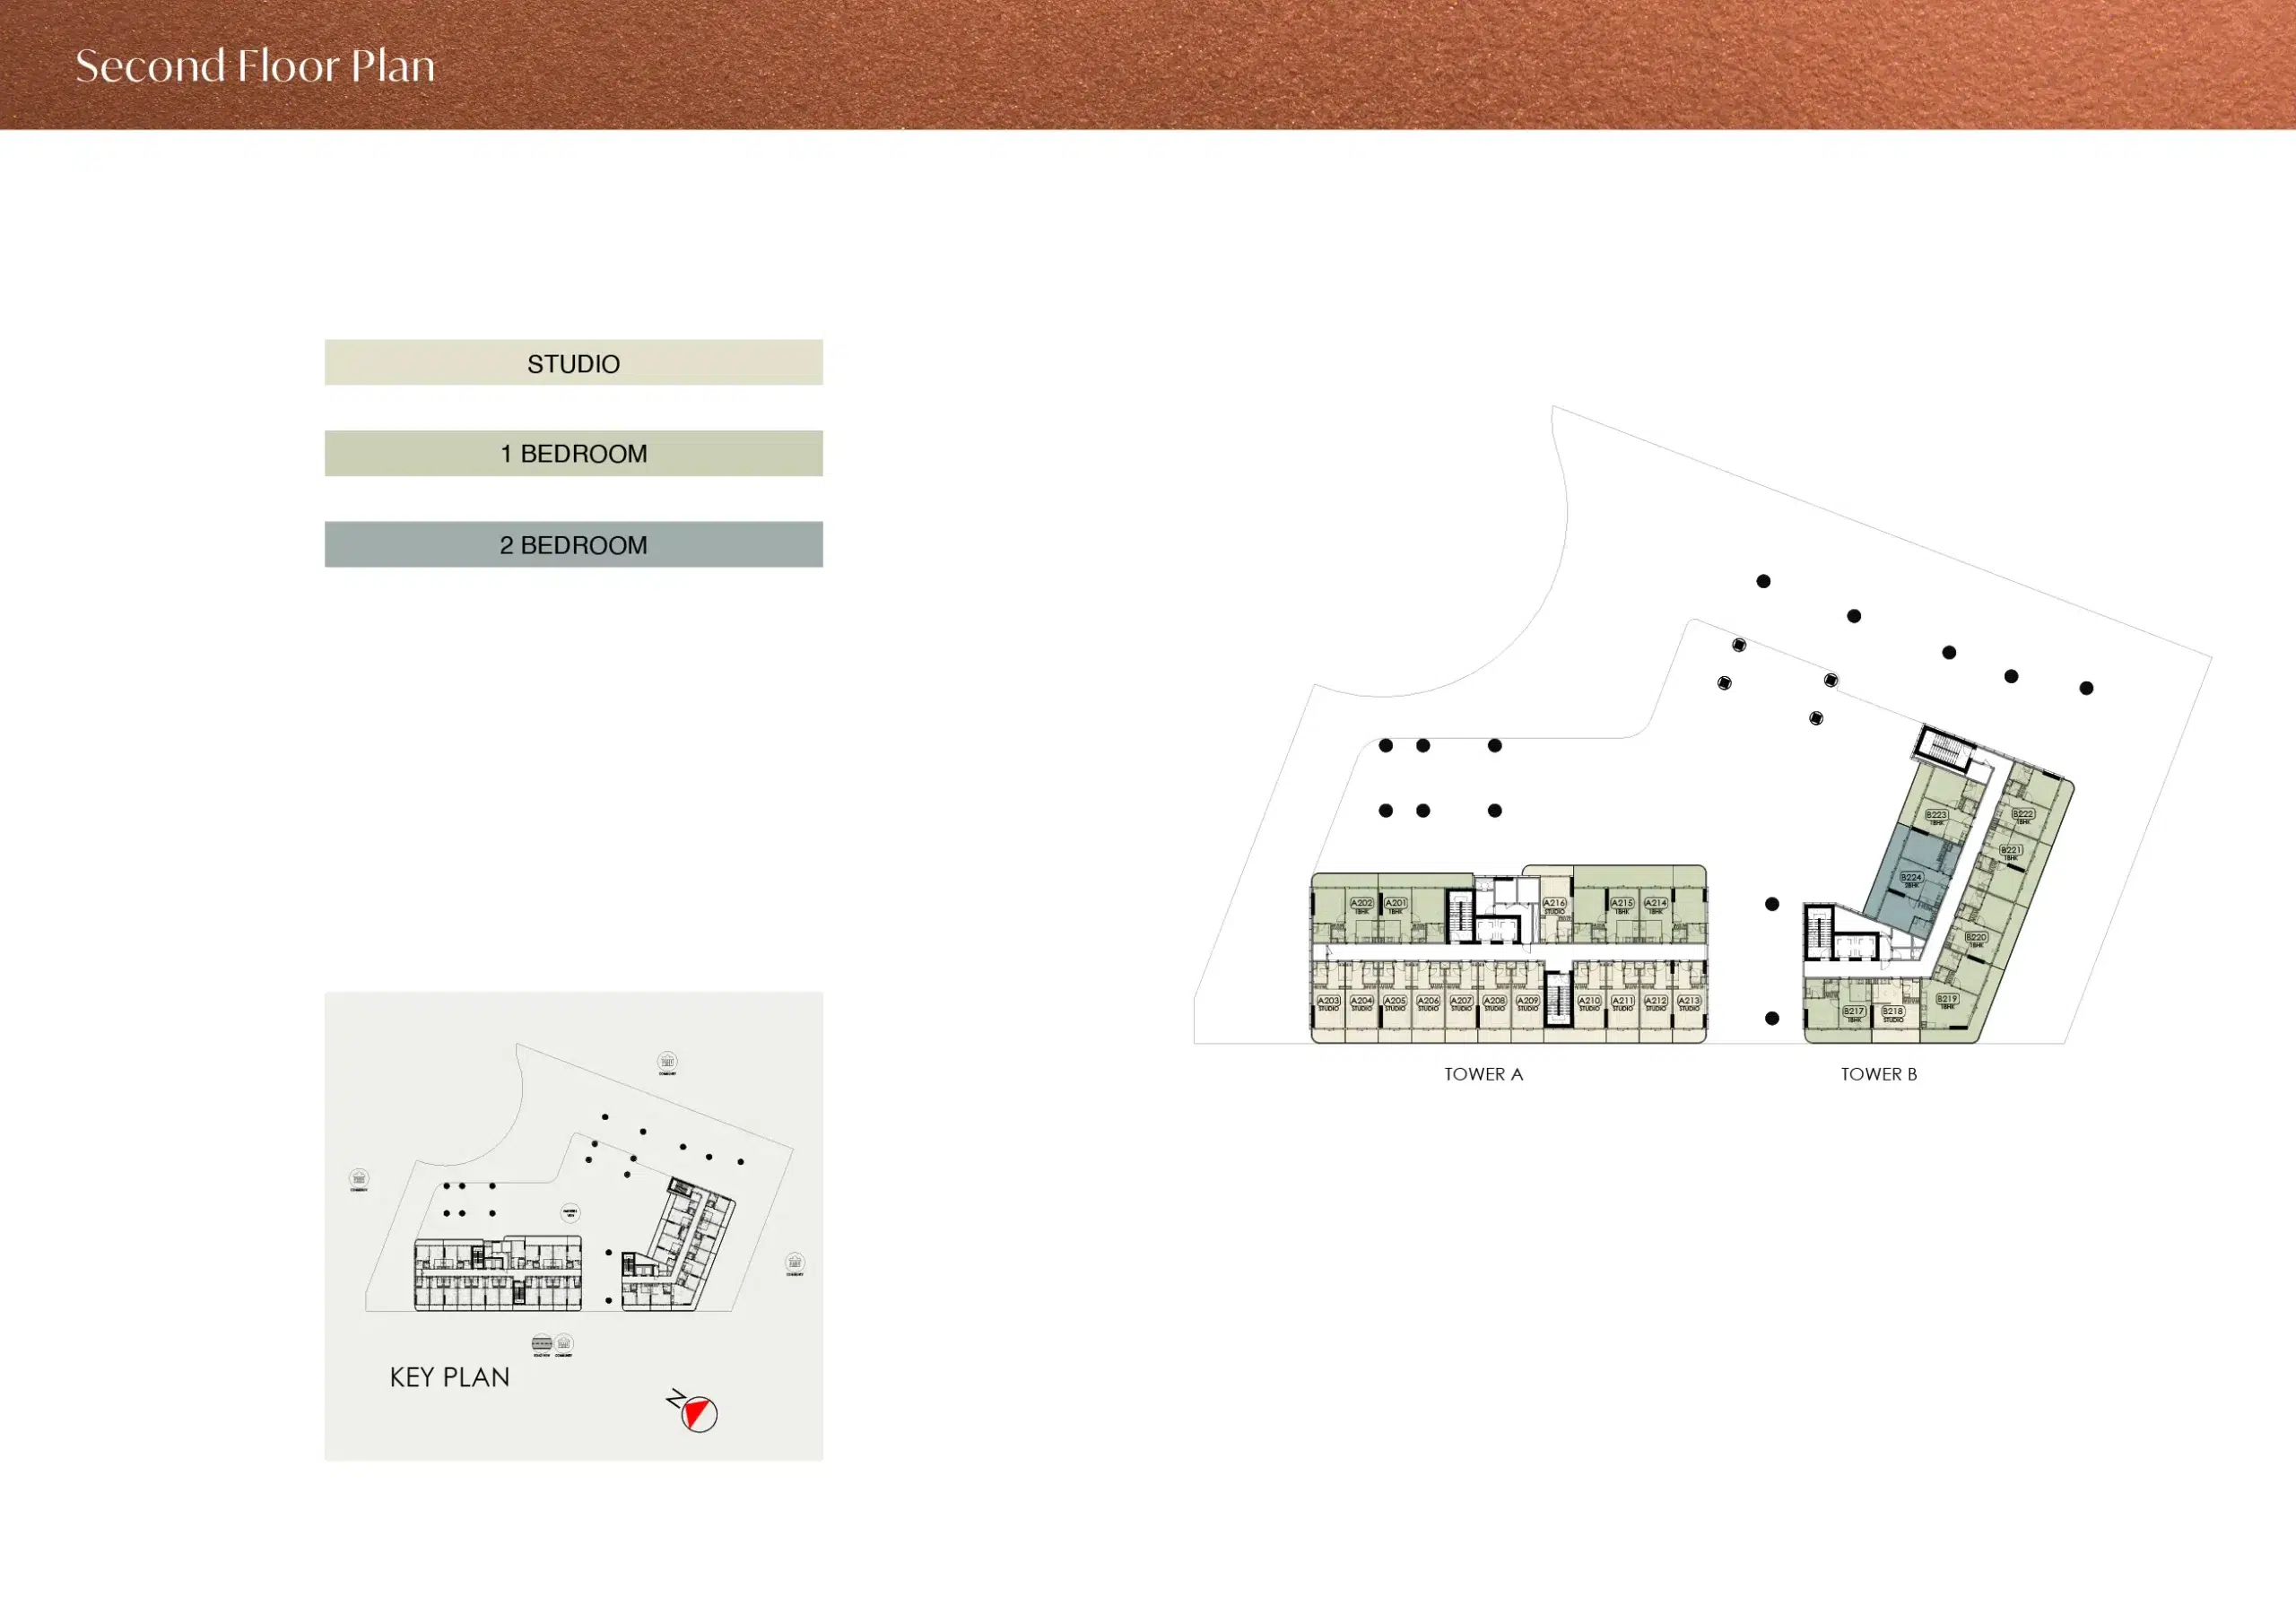Click unit B219 in Tower B
The height and width of the screenshot is (1597, 2296).
(1946, 1000)
